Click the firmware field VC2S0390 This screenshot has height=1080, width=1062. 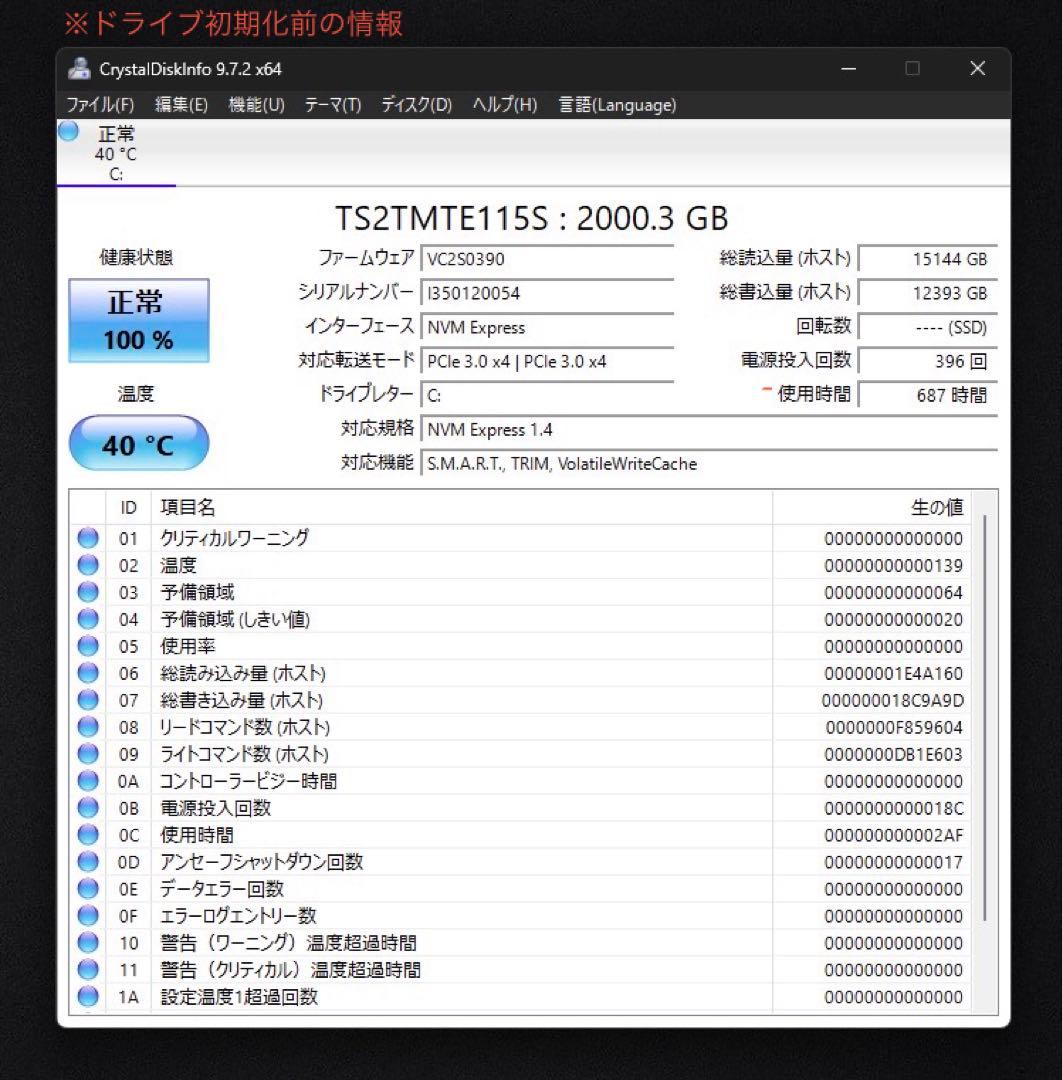point(547,259)
